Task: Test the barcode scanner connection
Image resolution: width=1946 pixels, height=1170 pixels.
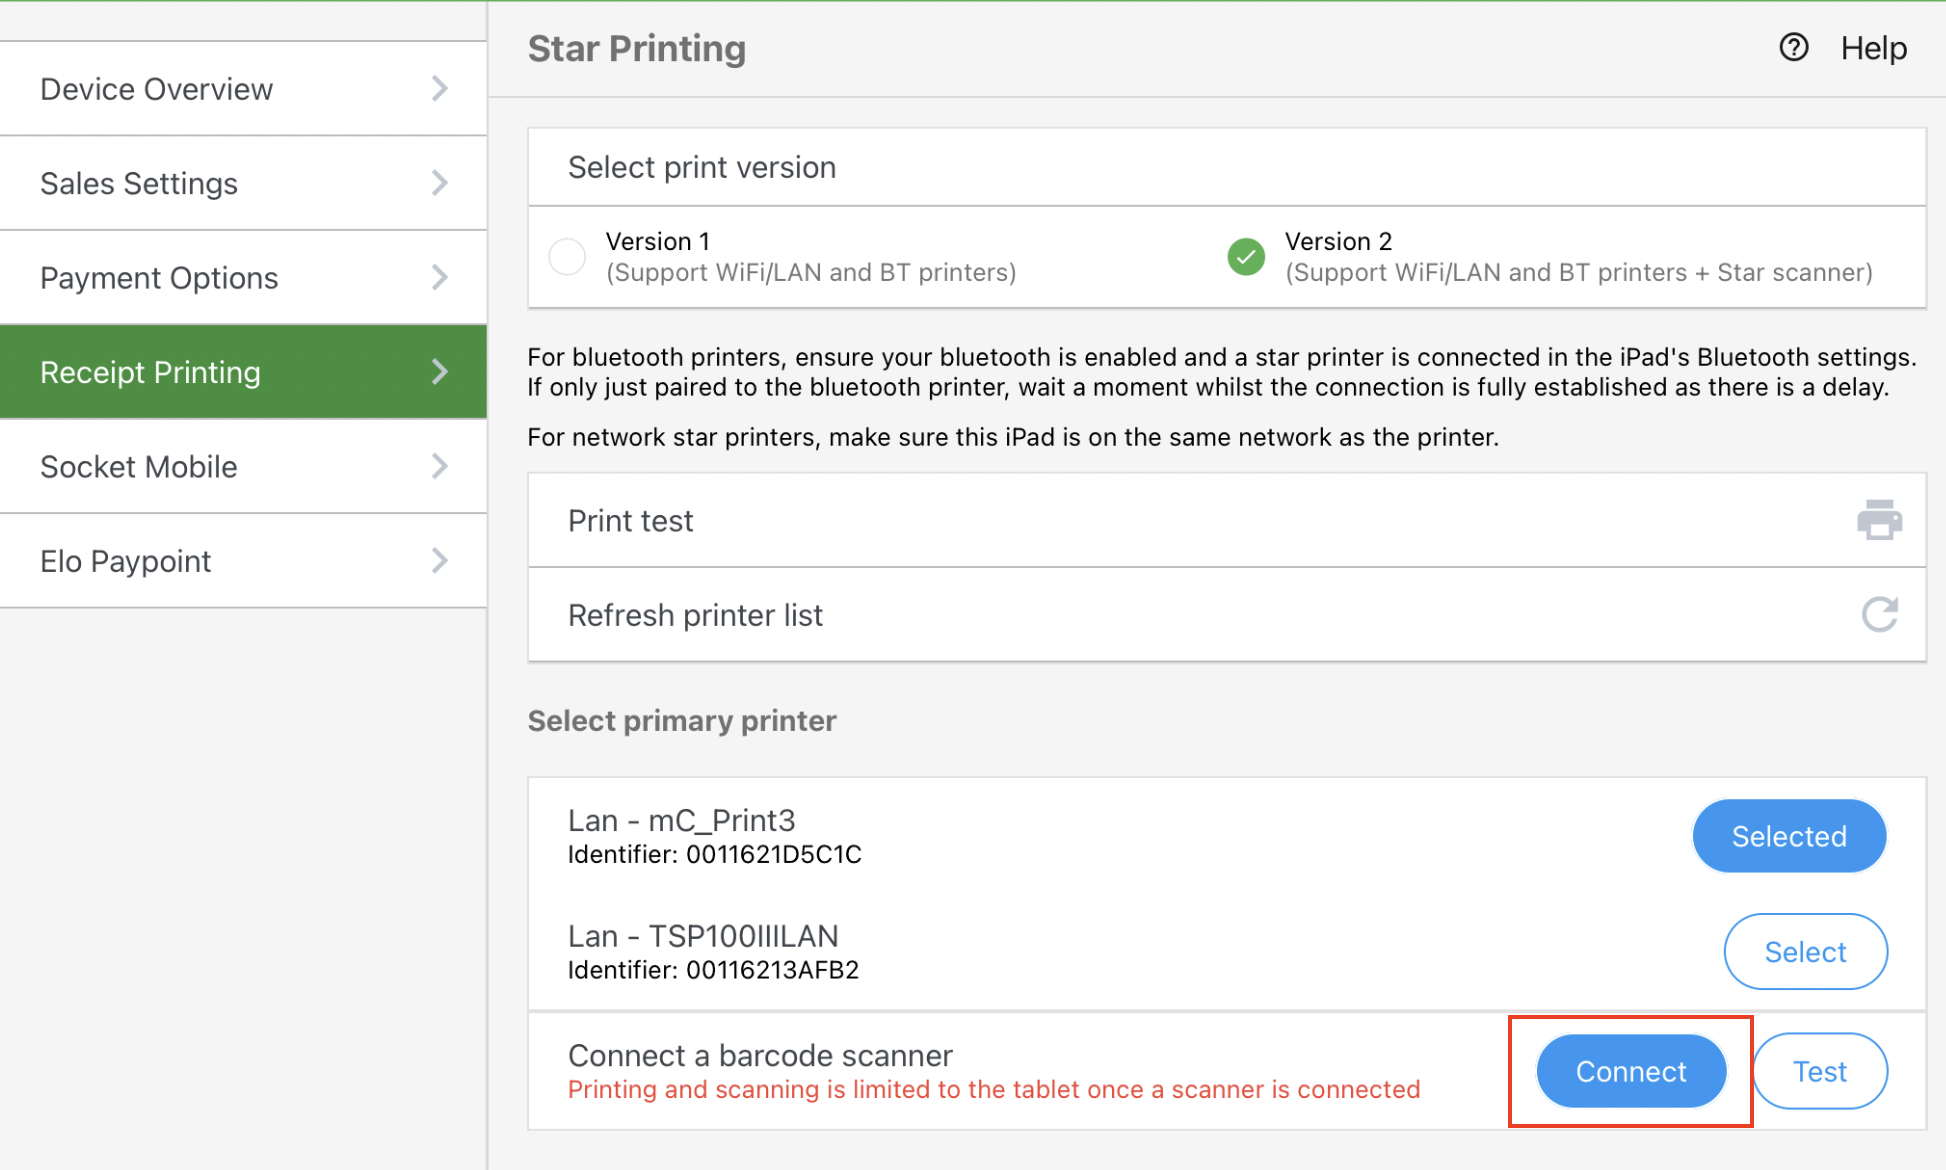Action: pos(1820,1071)
